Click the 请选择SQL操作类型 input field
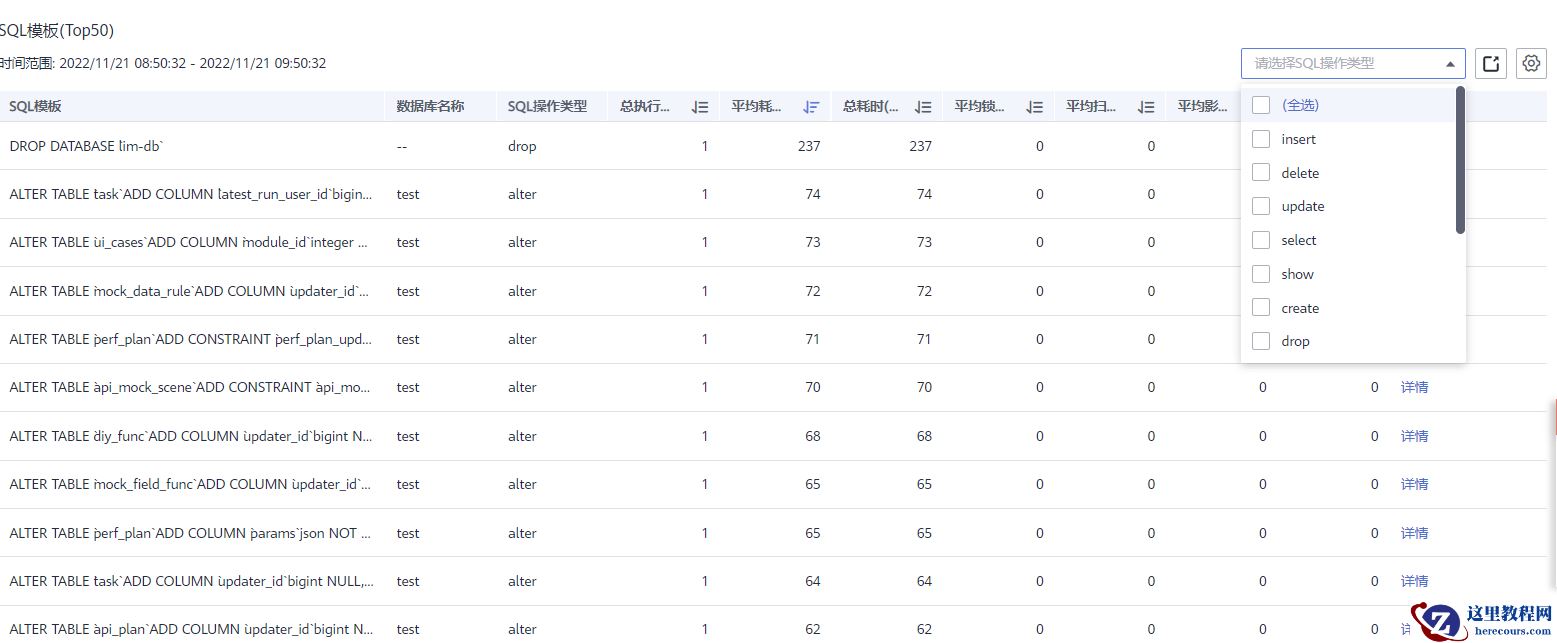Screen dimensions: 1557x643 pos(1353,64)
